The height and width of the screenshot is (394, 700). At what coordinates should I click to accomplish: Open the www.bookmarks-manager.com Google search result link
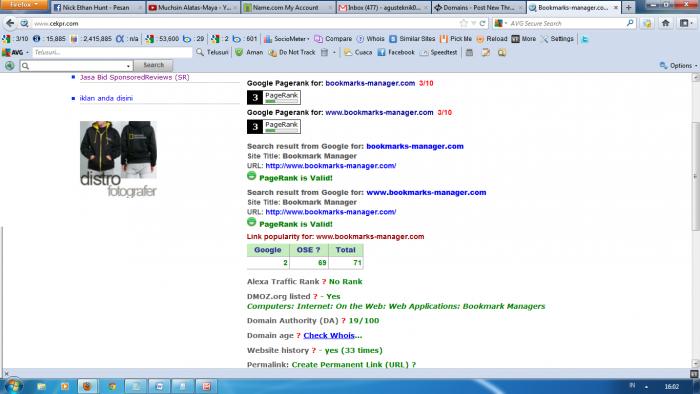click(x=426, y=192)
